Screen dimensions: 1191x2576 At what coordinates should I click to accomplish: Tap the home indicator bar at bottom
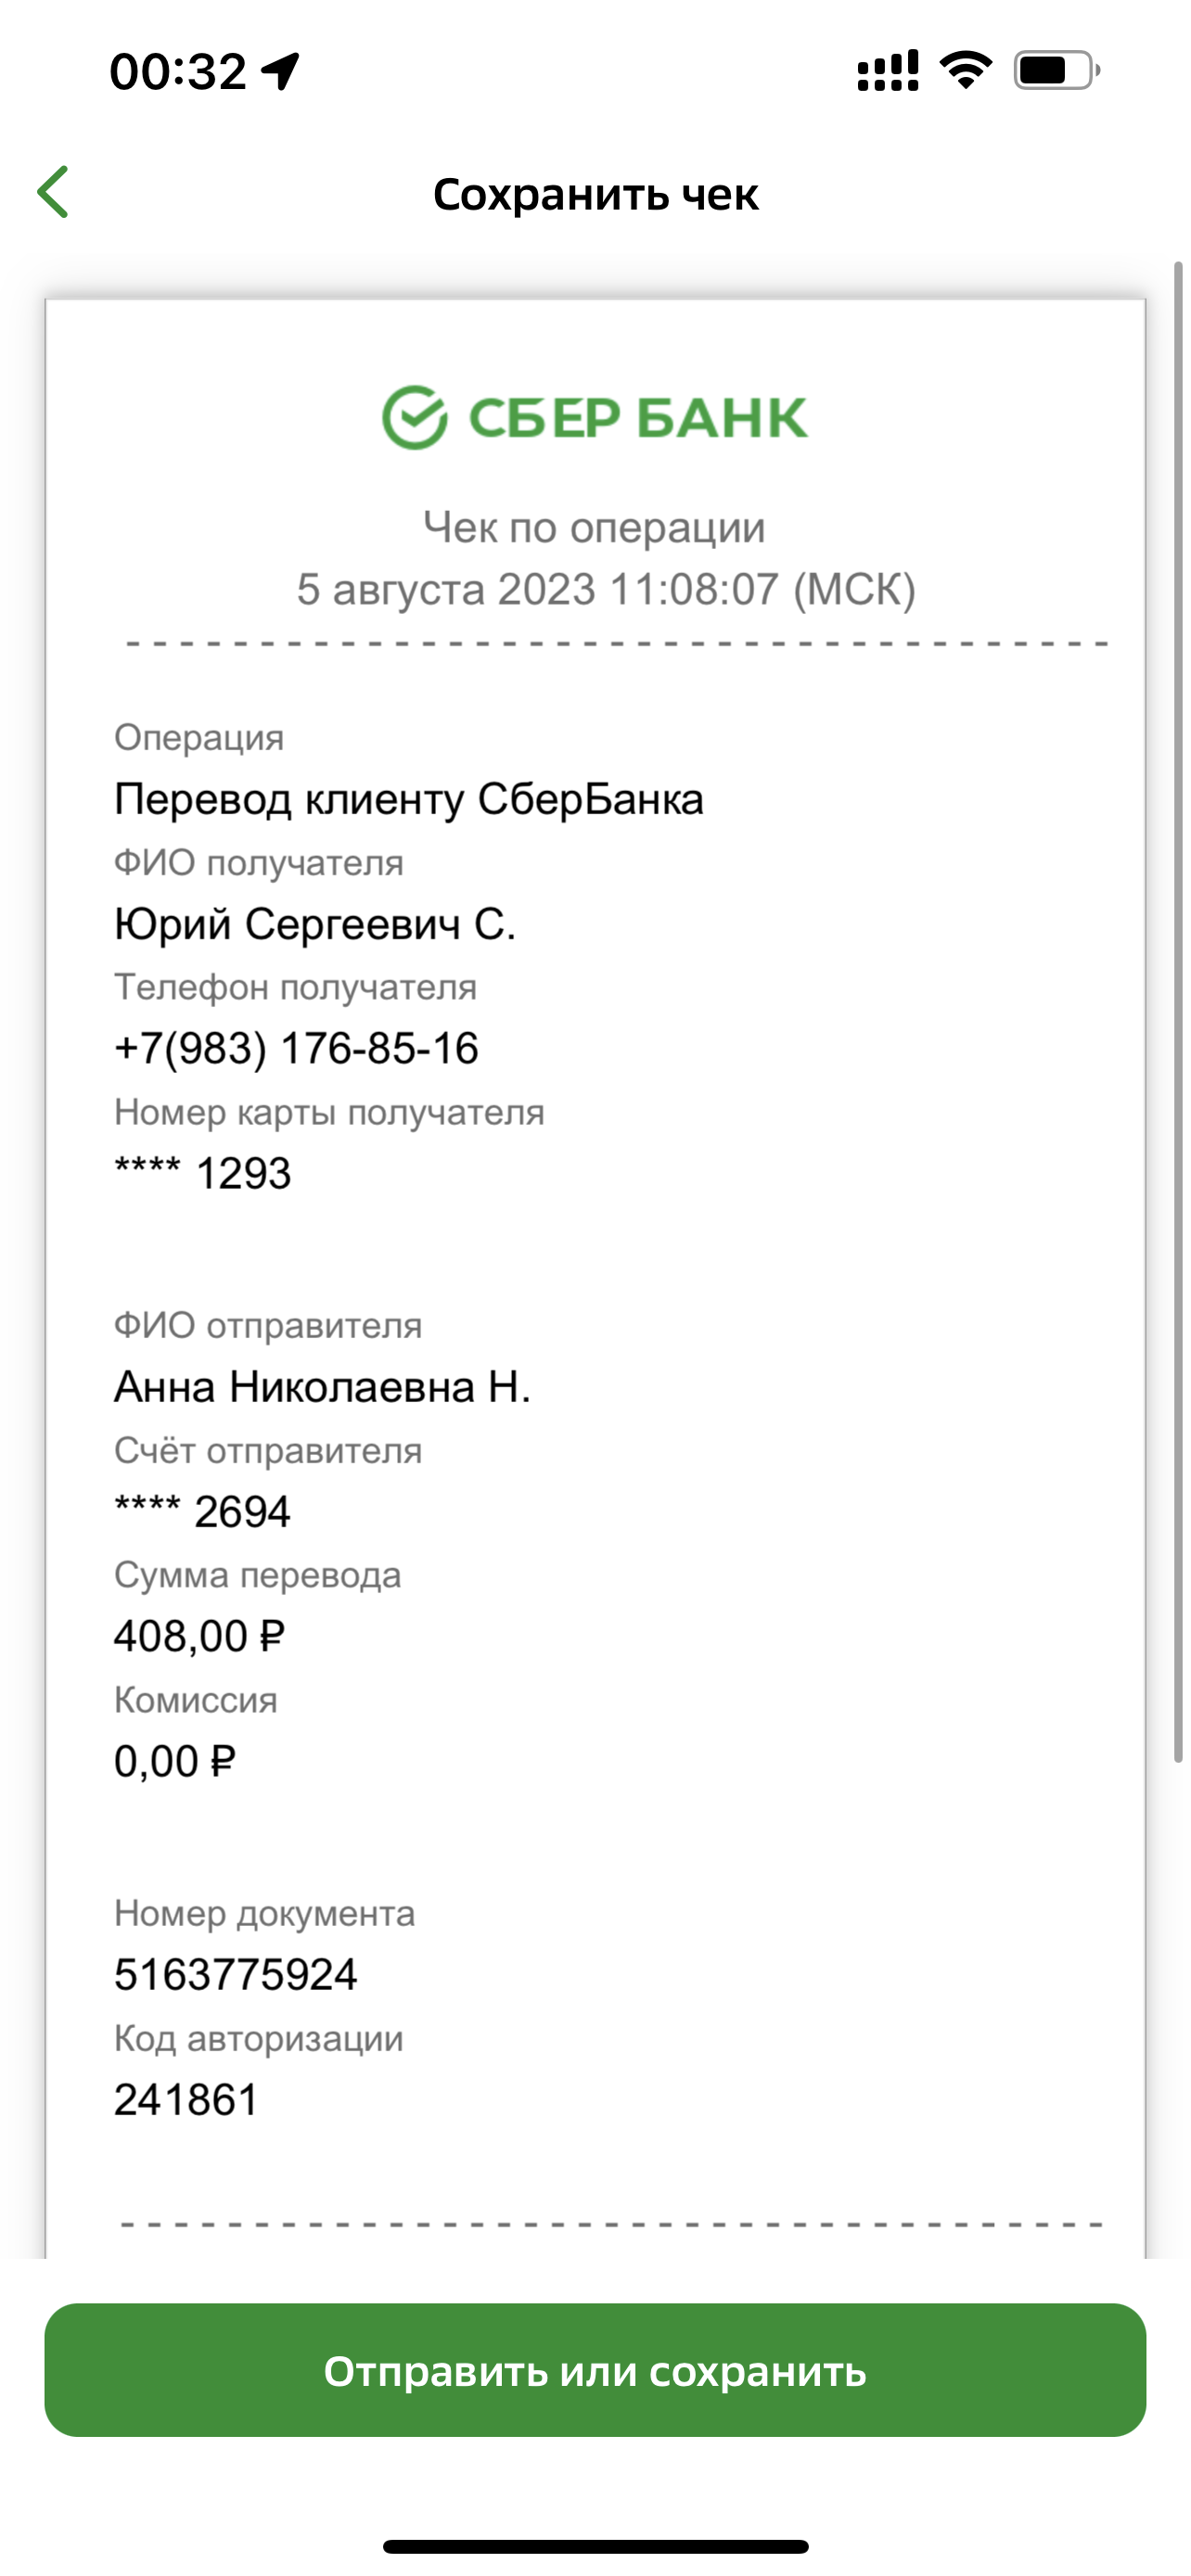click(x=596, y=2546)
